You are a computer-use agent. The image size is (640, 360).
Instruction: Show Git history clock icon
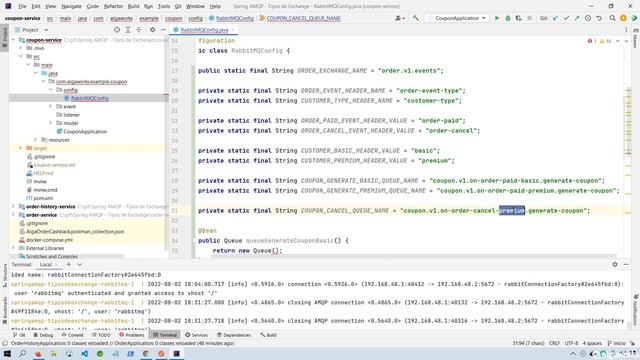tap(588, 18)
